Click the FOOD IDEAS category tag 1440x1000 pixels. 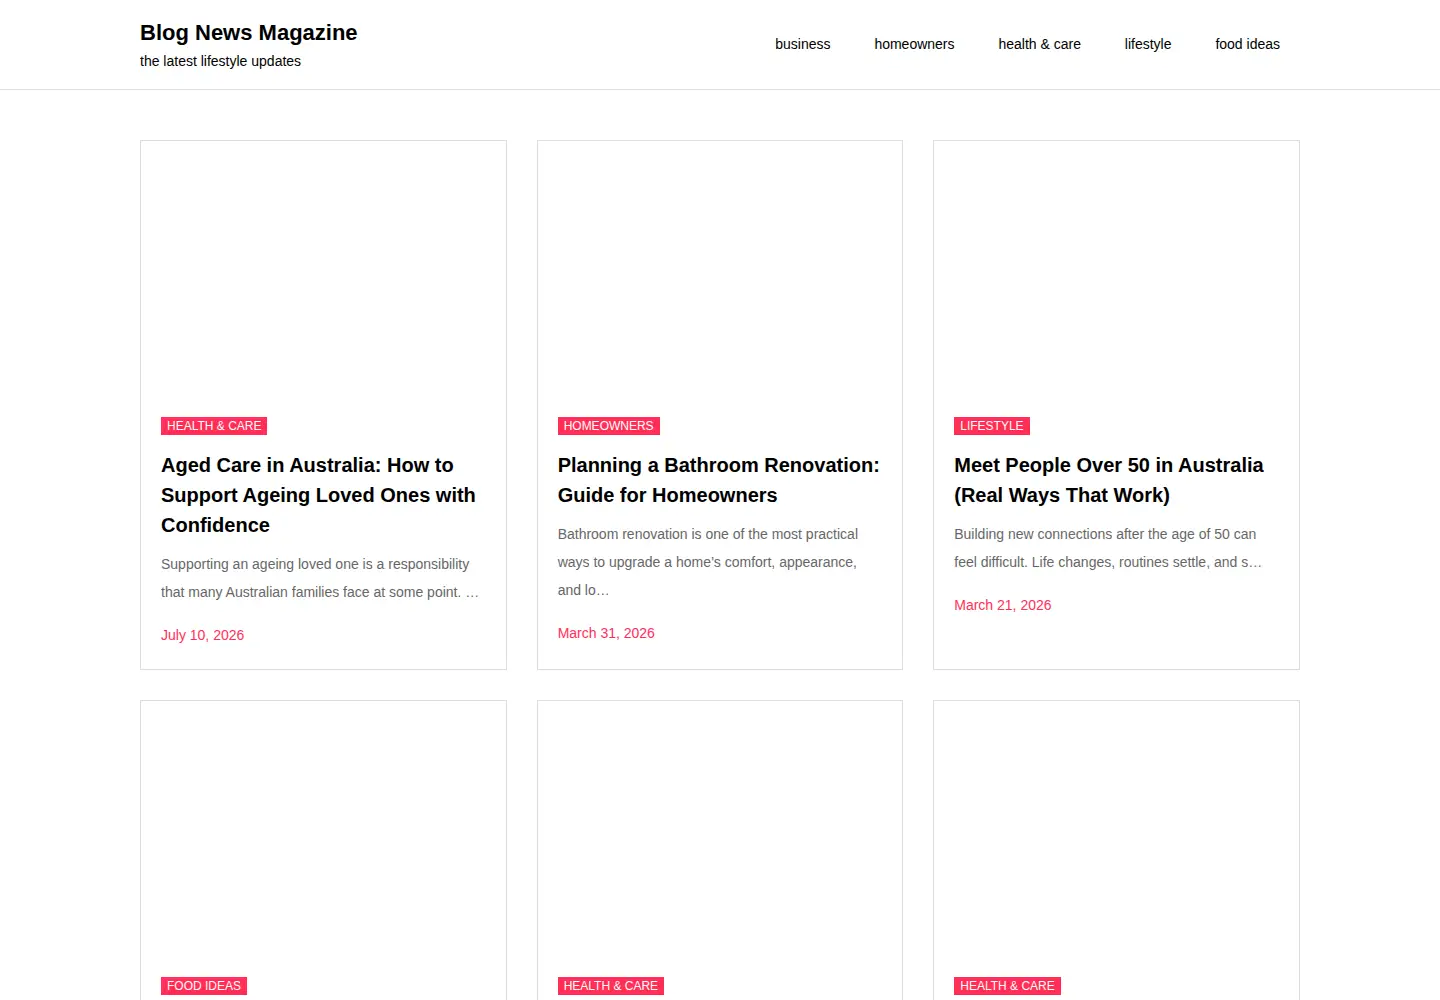tap(204, 986)
